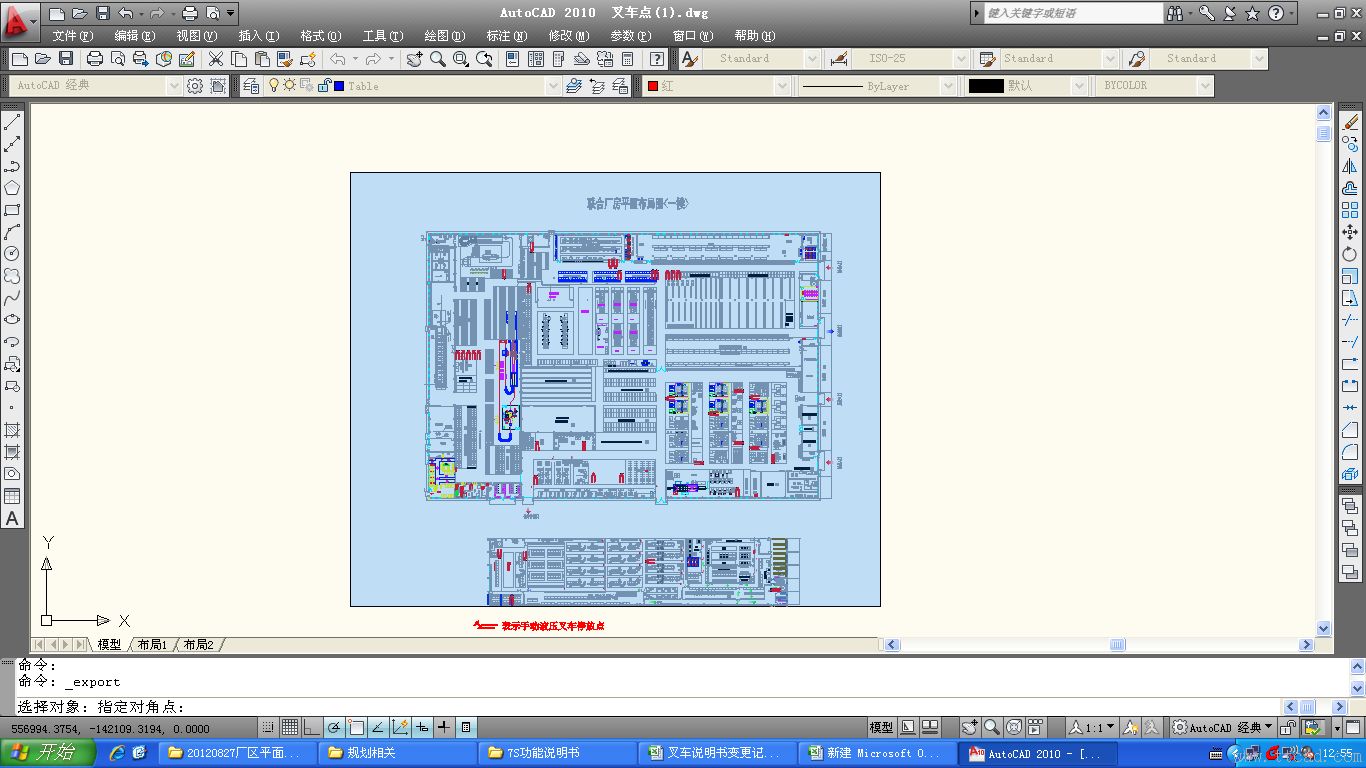Toggle Grid display in the status bar

coord(290,728)
